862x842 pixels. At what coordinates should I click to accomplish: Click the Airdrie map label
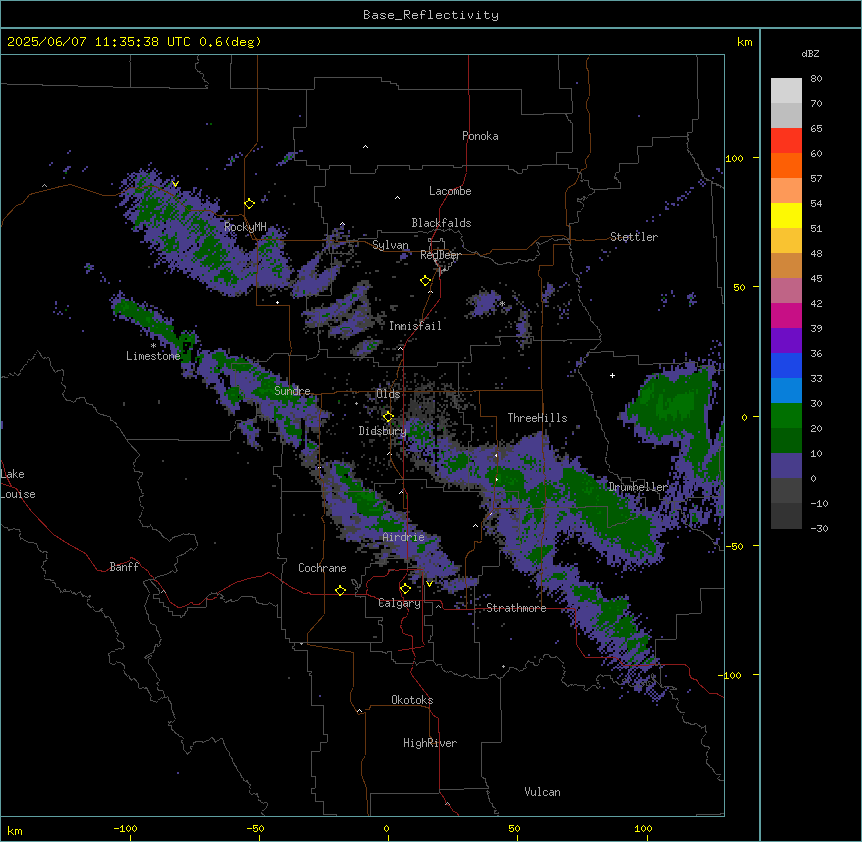404,537
